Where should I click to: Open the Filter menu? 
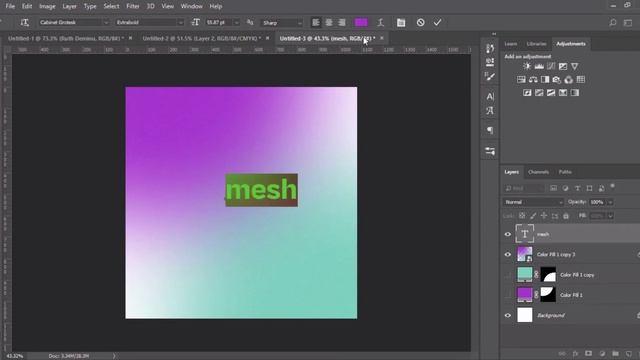tap(133, 6)
